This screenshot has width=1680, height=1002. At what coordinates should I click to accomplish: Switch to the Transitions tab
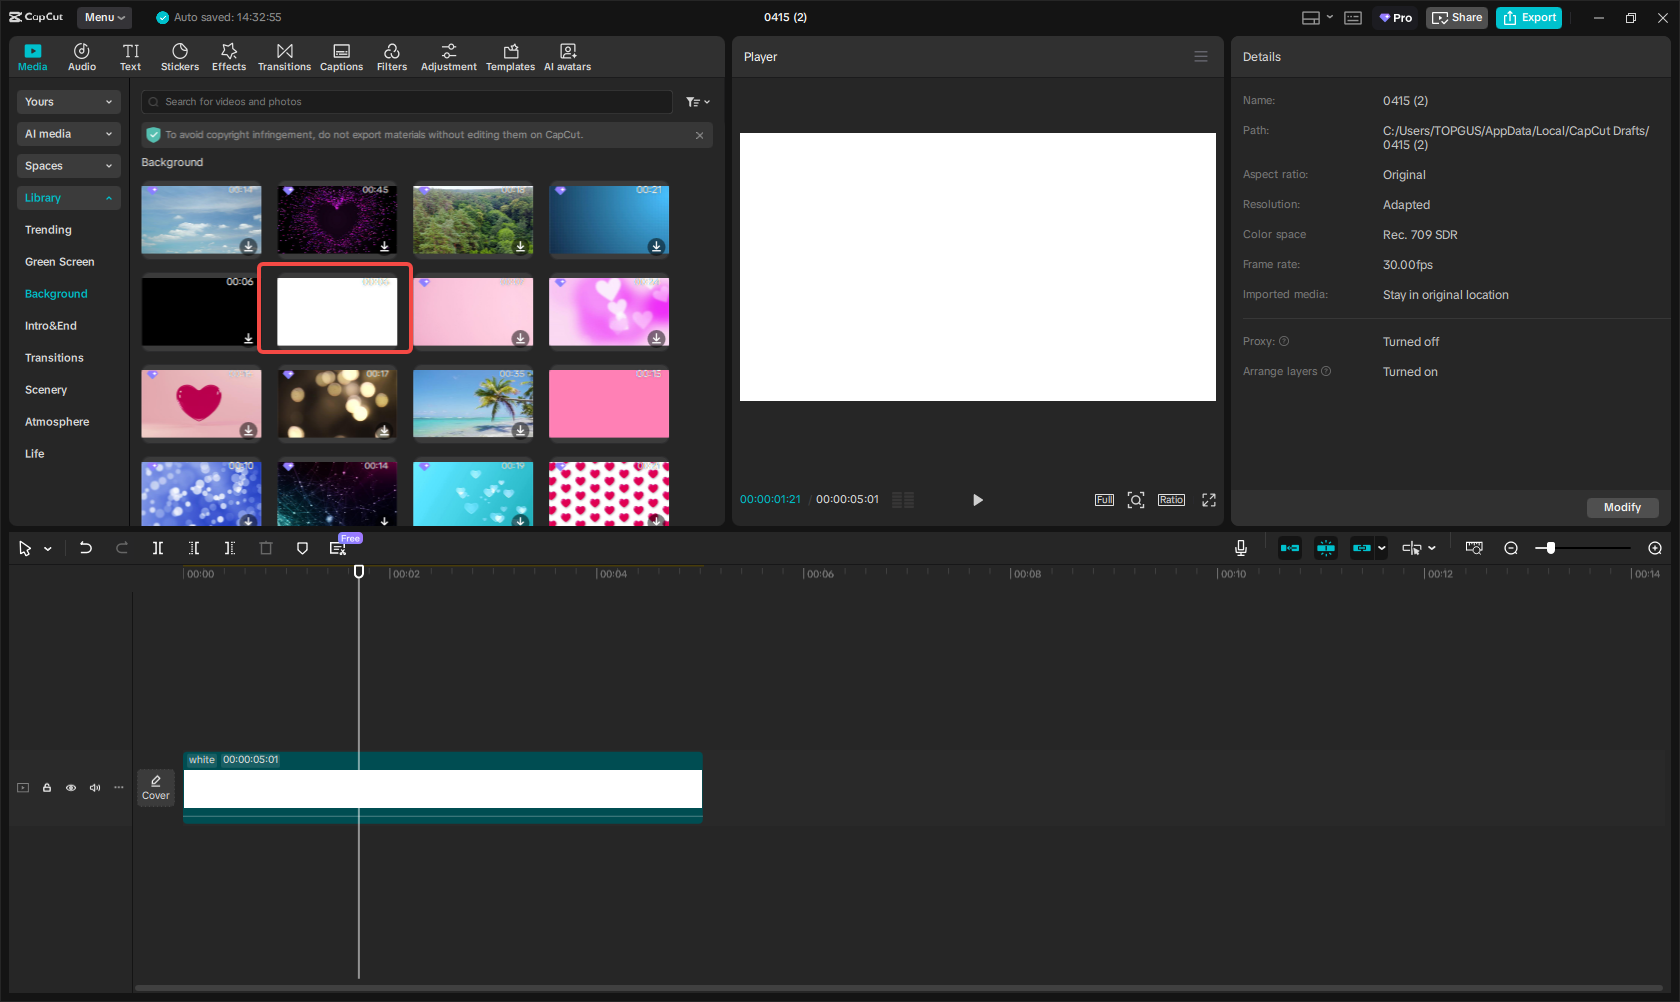(x=284, y=57)
